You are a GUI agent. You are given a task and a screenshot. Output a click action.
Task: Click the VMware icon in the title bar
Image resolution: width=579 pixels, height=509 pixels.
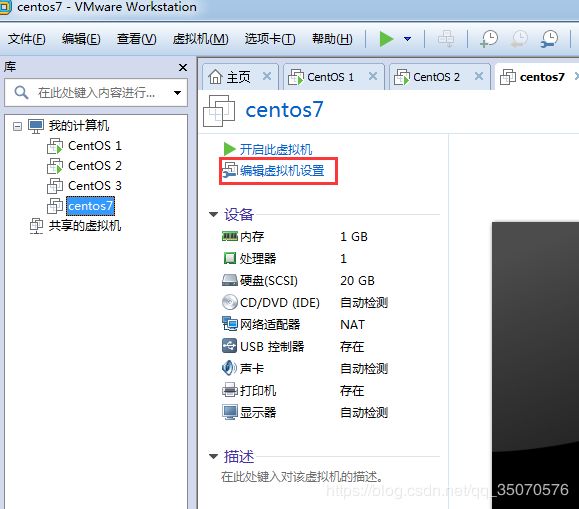(x=6, y=7)
